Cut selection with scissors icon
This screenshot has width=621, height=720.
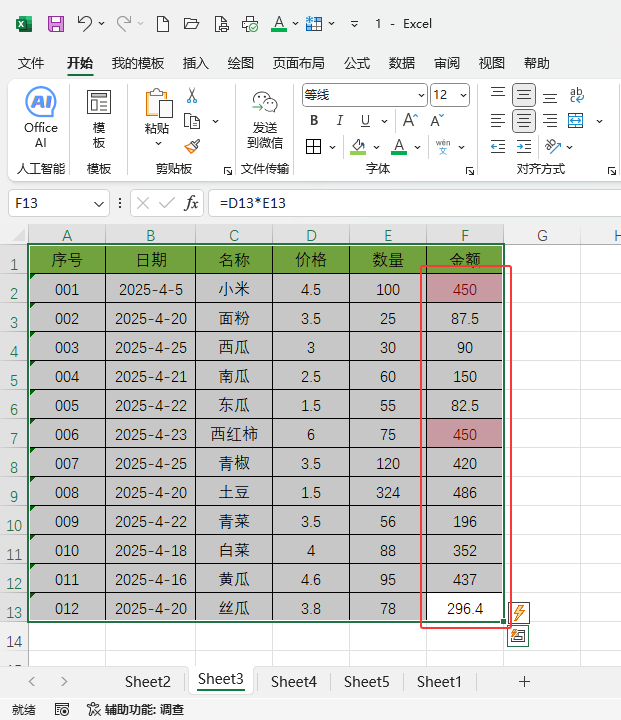point(192,96)
